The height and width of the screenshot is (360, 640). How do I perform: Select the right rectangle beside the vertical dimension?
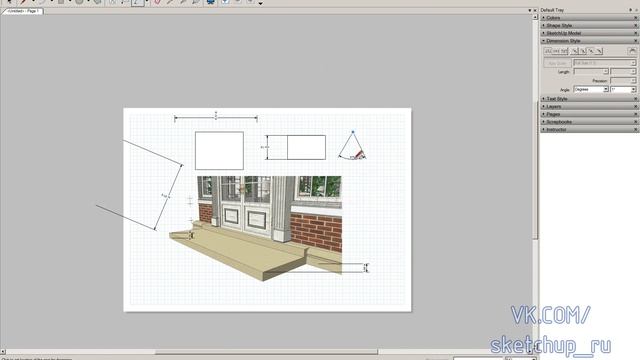pos(307,147)
